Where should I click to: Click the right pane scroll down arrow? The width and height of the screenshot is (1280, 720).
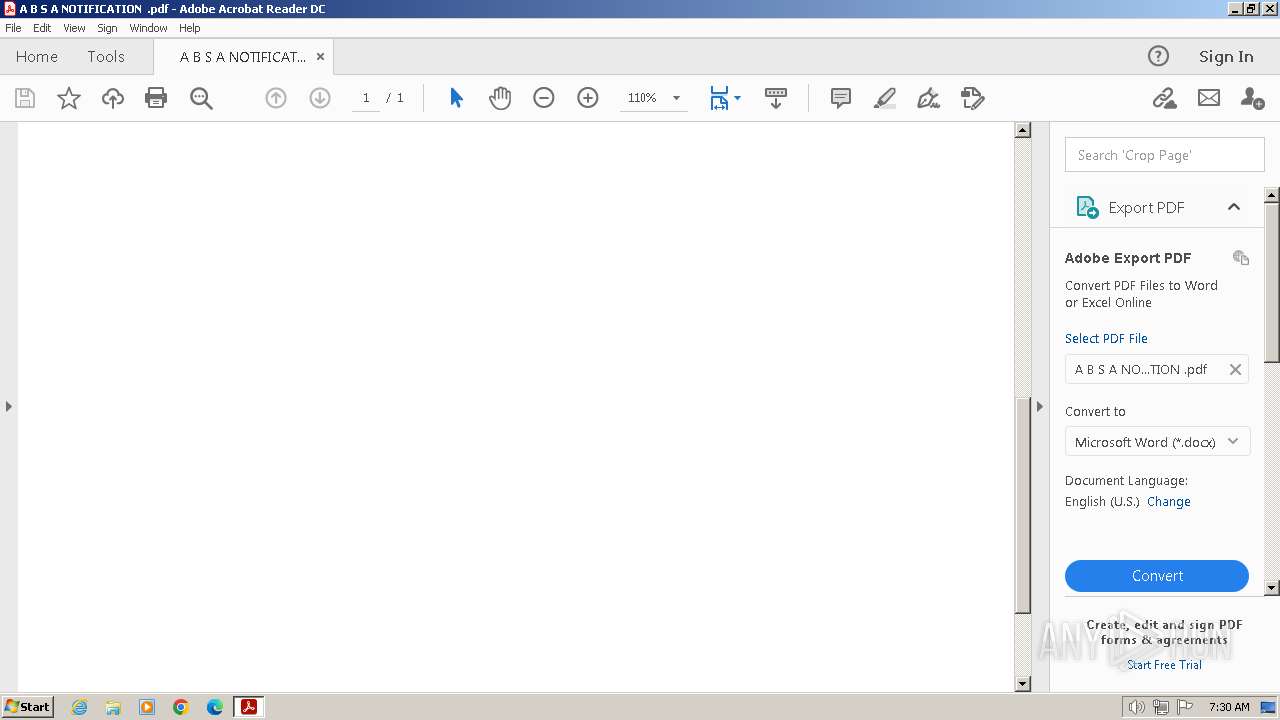(x=1272, y=588)
